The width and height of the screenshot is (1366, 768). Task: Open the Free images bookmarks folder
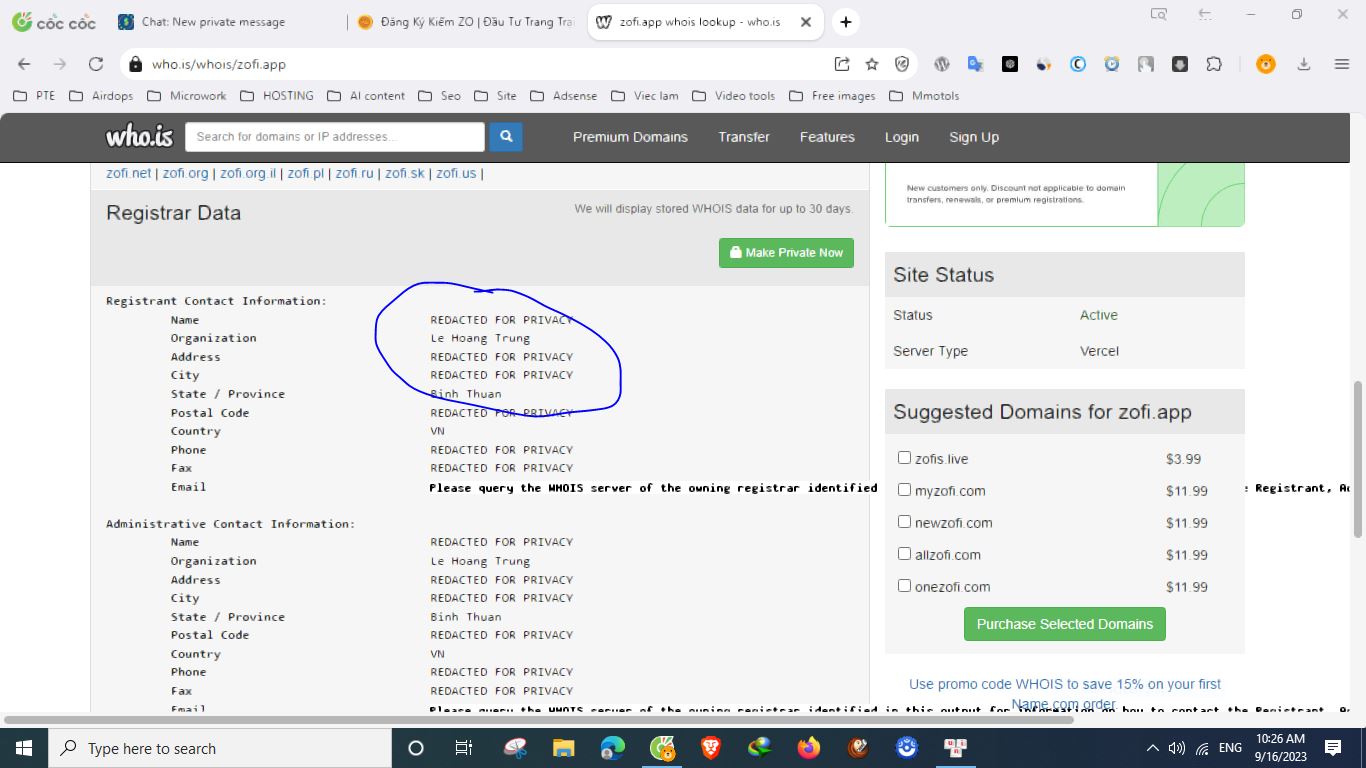click(x=832, y=96)
